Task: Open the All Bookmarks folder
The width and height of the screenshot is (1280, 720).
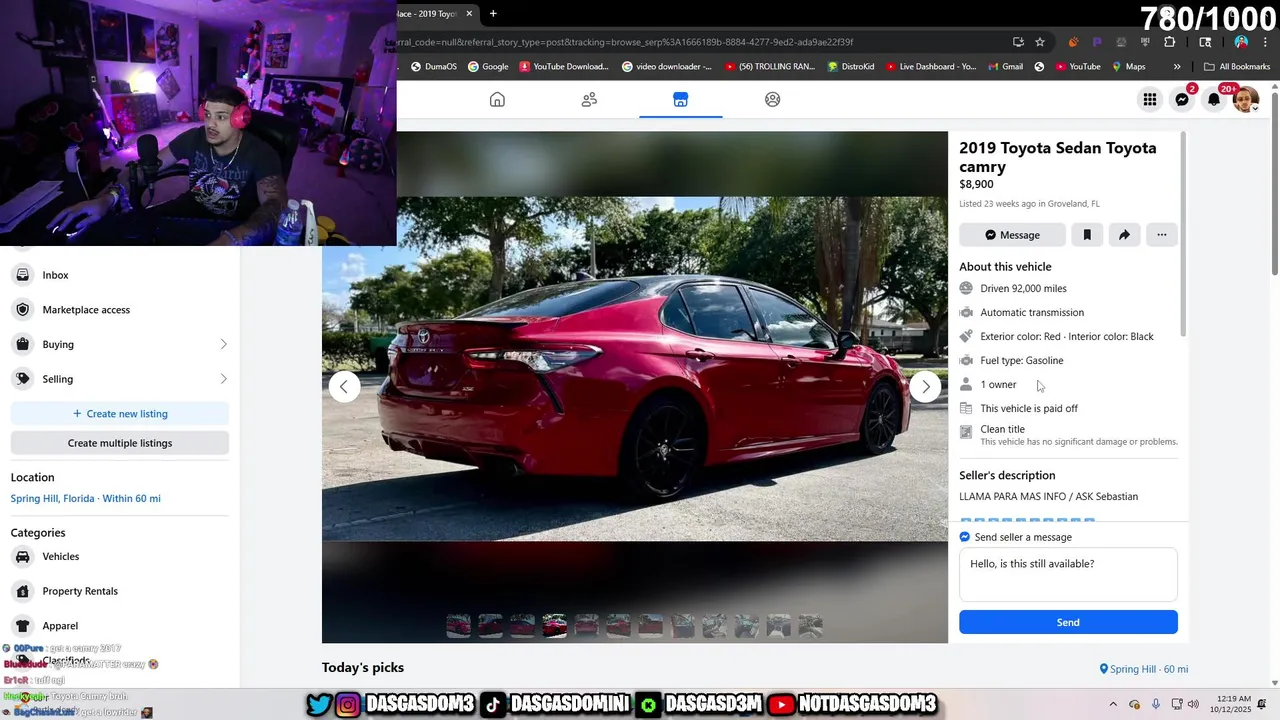Action: coord(1237,67)
